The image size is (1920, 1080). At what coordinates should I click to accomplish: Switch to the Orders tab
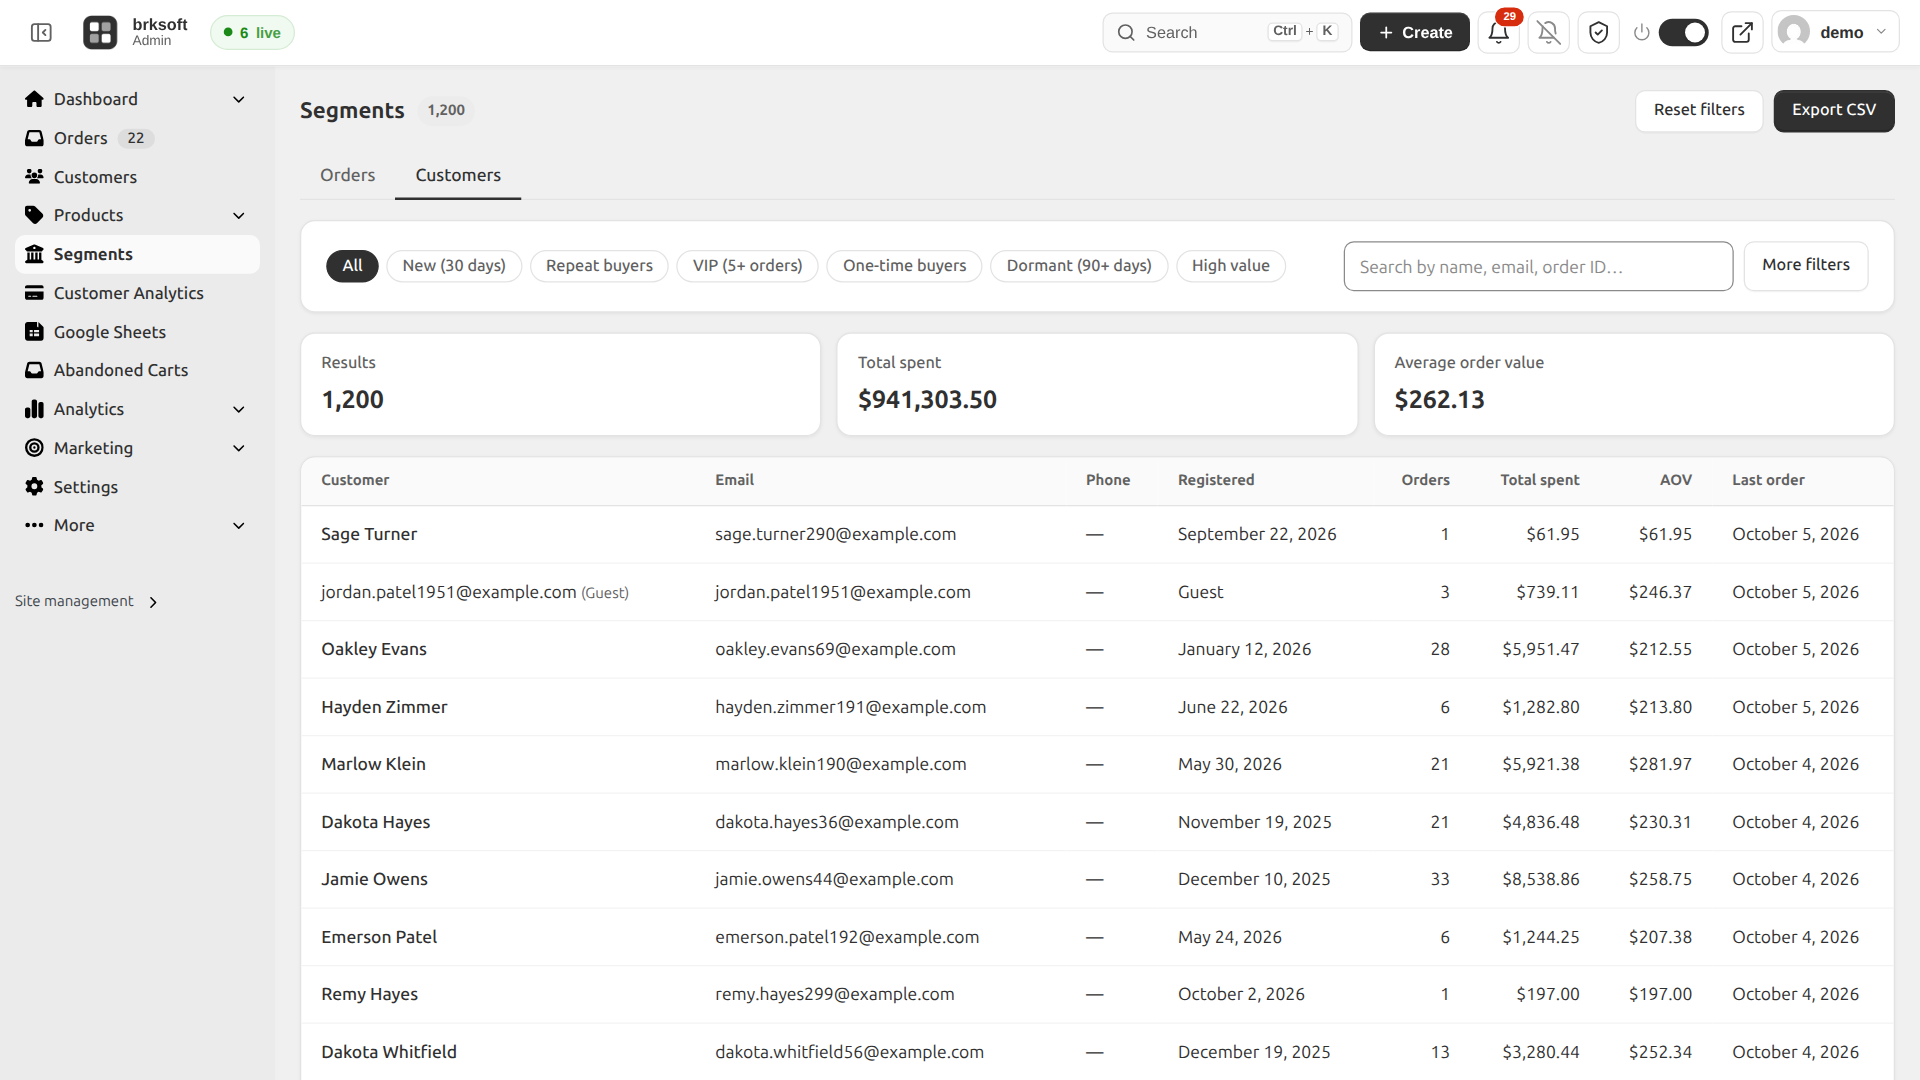click(x=347, y=175)
